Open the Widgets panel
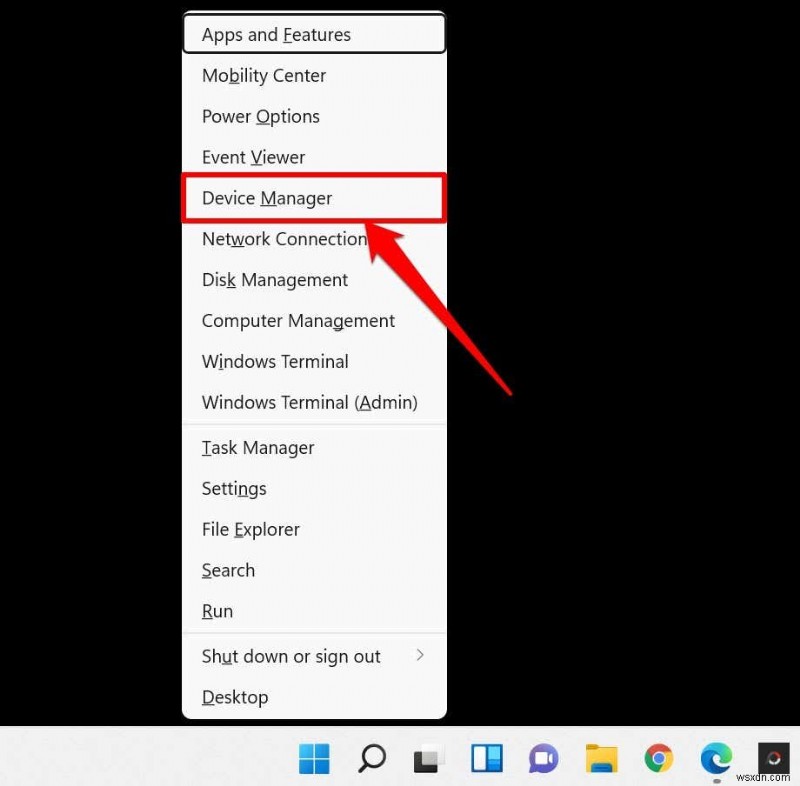The width and height of the screenshot is (800, 786). pos(485,760)
